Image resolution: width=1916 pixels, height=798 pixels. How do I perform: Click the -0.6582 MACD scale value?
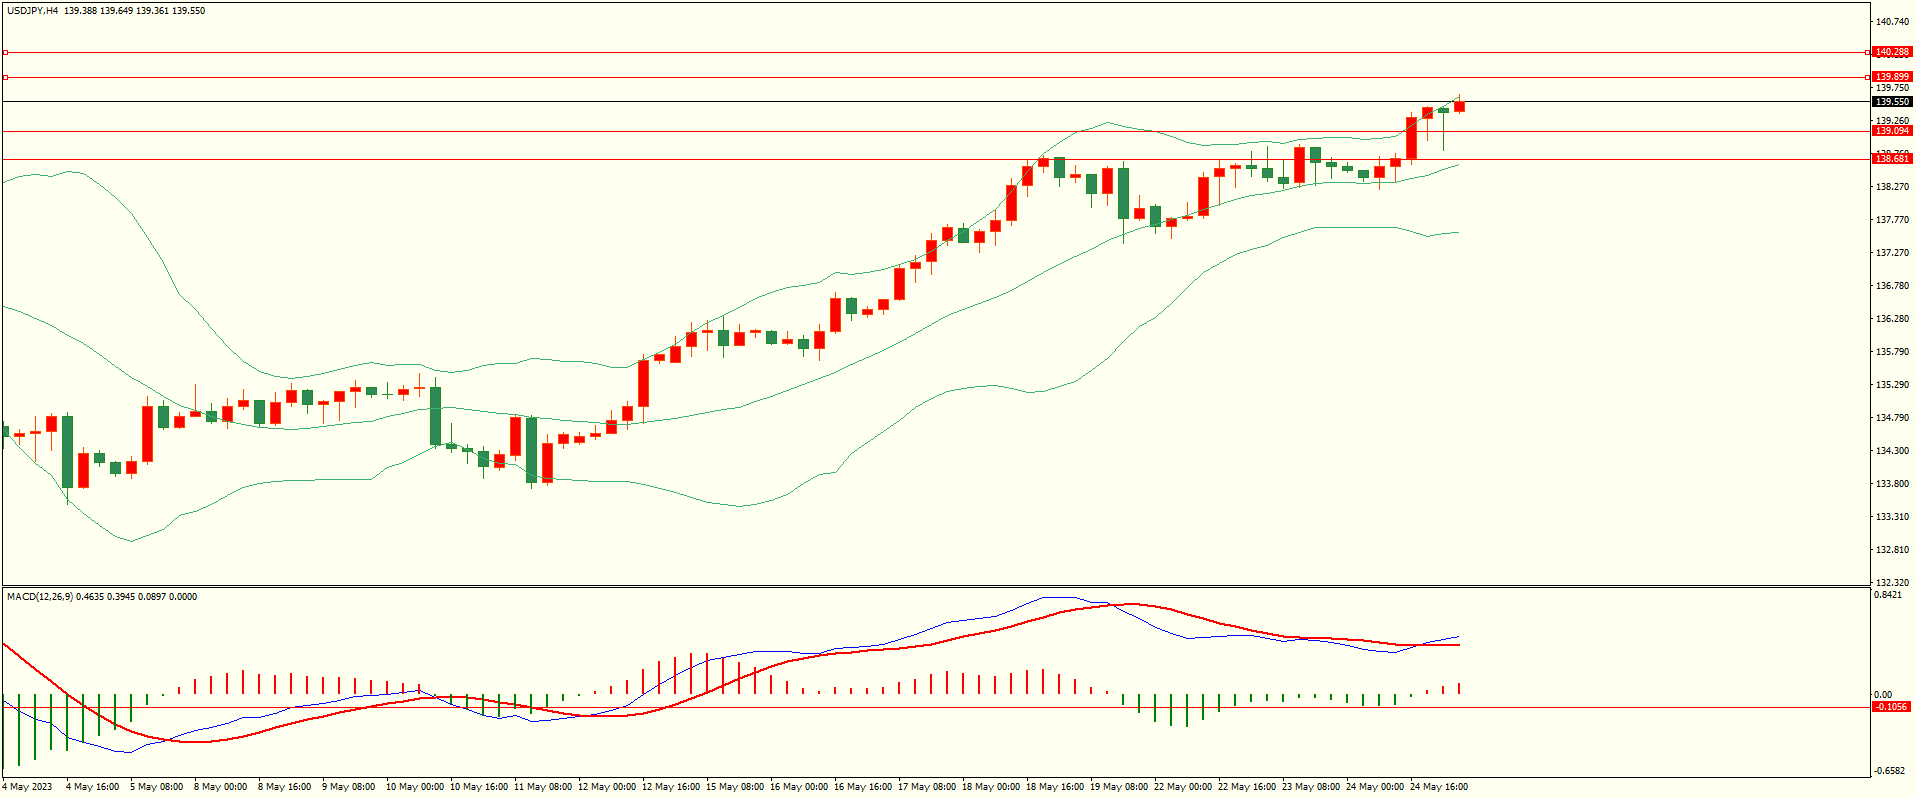[x=1888, y=771]
